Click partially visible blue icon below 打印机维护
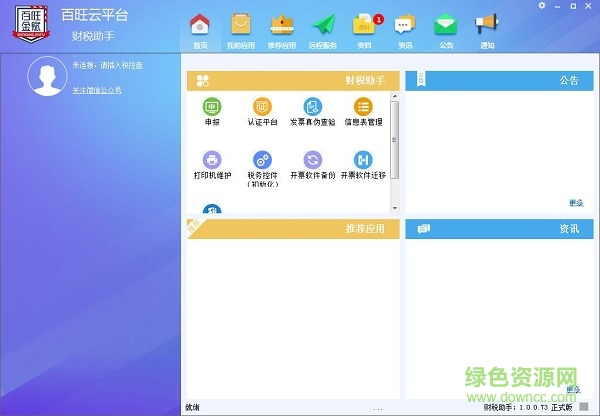This screenshot has height=416, width=600. pyautogui.click(x=212, y=209)
